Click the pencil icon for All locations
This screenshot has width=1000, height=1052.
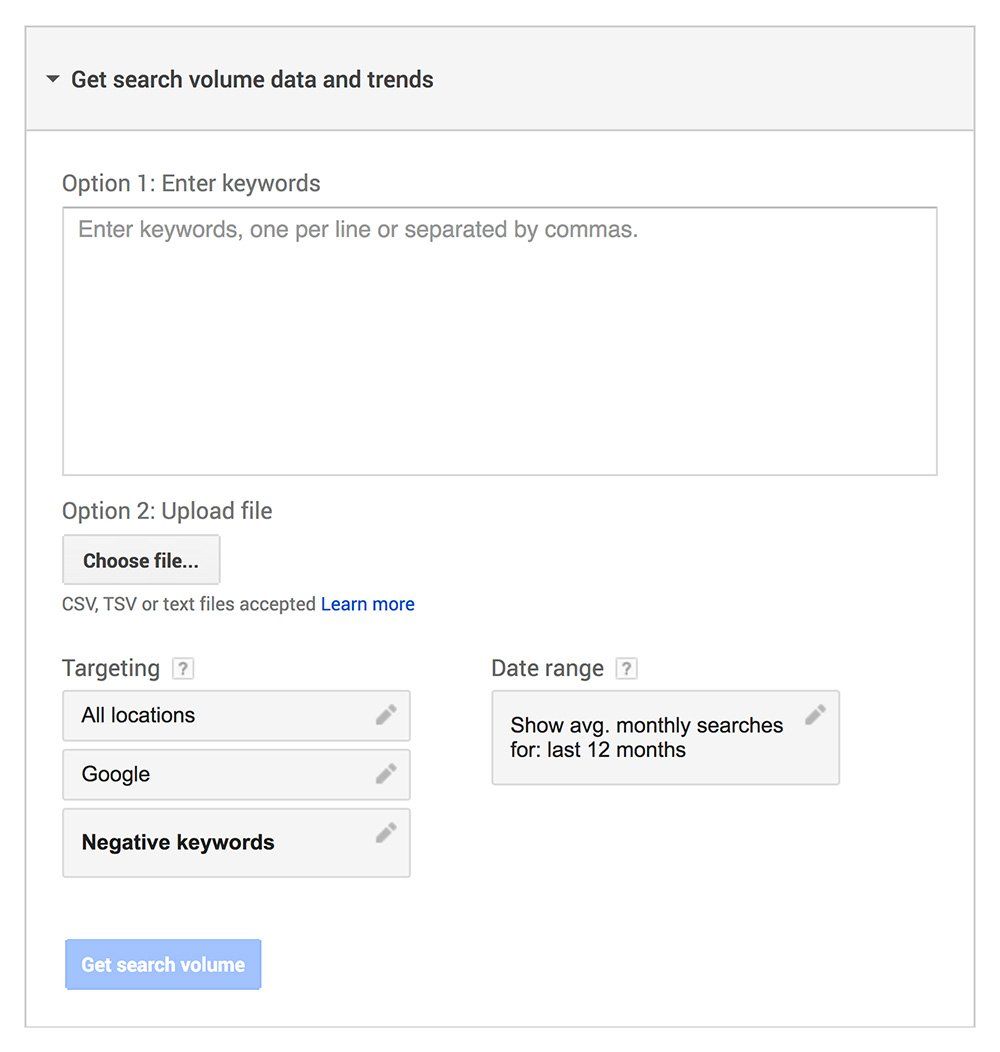(386, 715)
